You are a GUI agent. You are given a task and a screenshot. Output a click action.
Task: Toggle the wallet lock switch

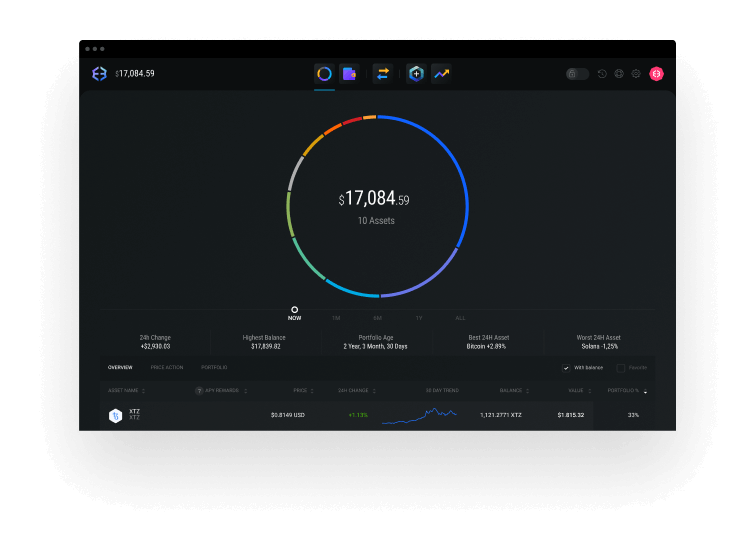click(577, 74)
